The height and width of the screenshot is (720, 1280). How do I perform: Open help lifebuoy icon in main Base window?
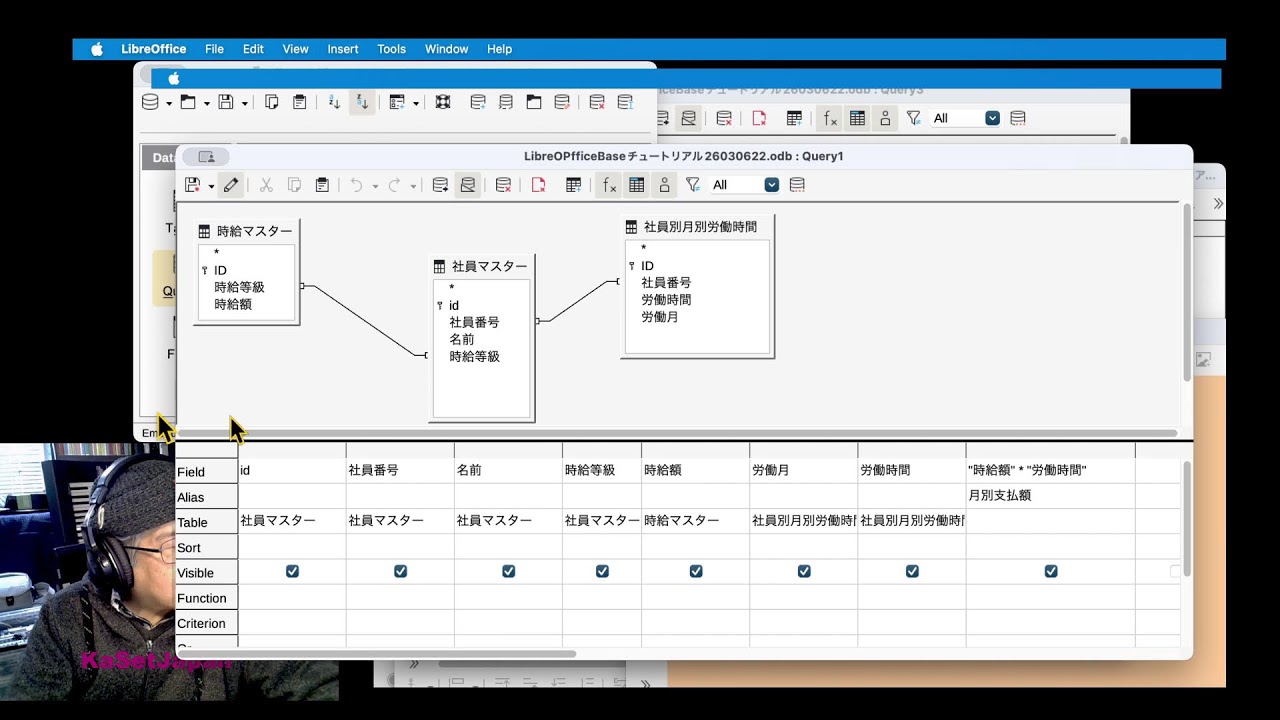click(x=443, y=102)
